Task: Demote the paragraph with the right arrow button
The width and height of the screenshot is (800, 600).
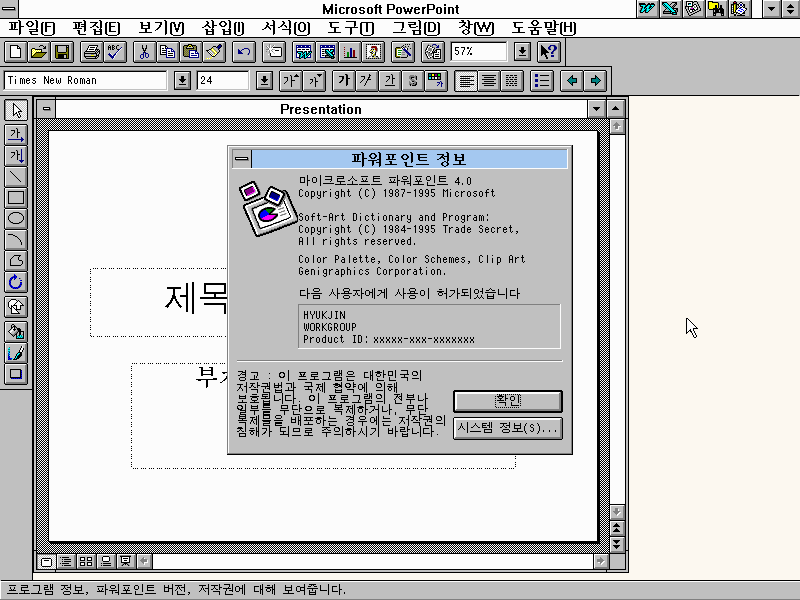Action: (x=595, y=81)
